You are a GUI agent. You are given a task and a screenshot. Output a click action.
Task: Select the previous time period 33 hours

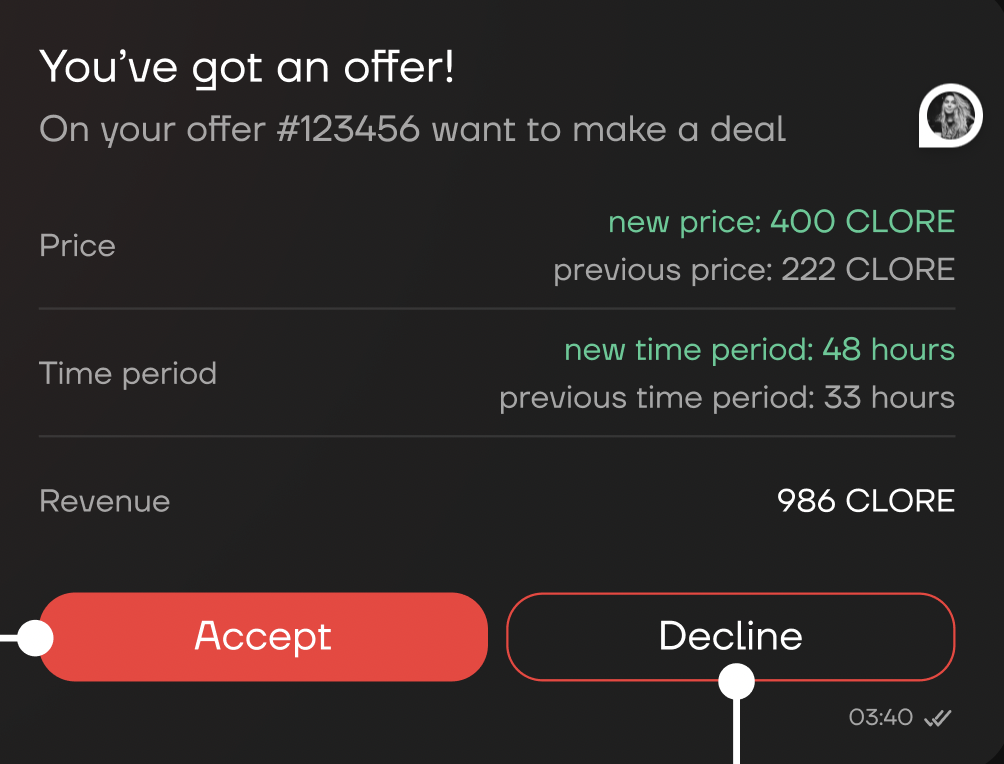727,398
